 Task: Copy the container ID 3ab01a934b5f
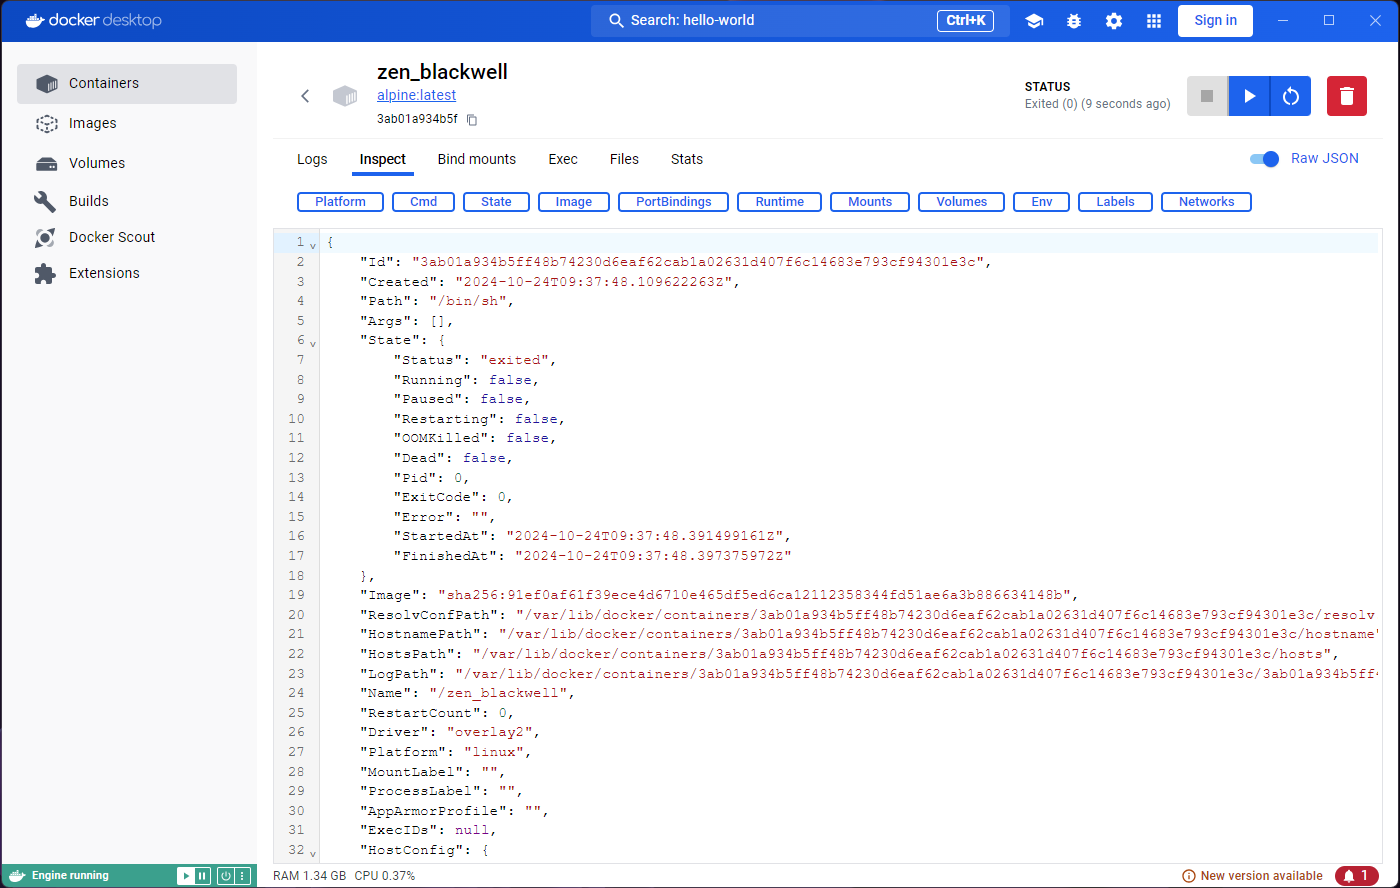pyautogui.click(x=472, y=120)
